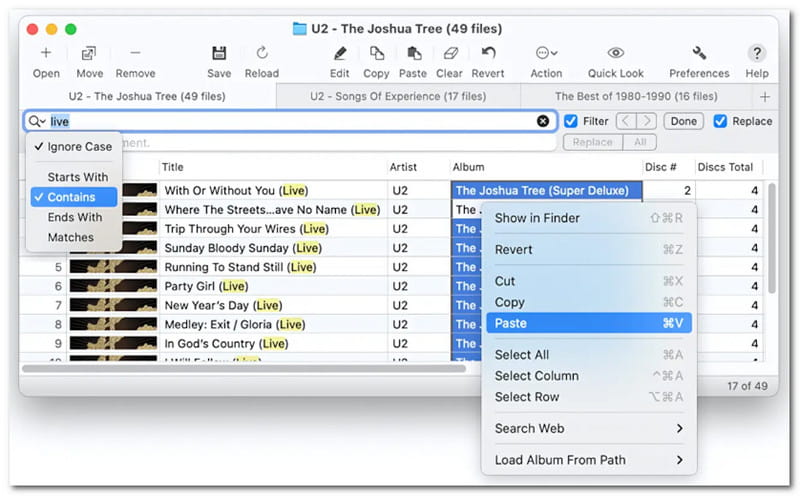This screenshot has width=800, height=496.
Task: Reload tags with the Reload icon
Action: (262, 53)
